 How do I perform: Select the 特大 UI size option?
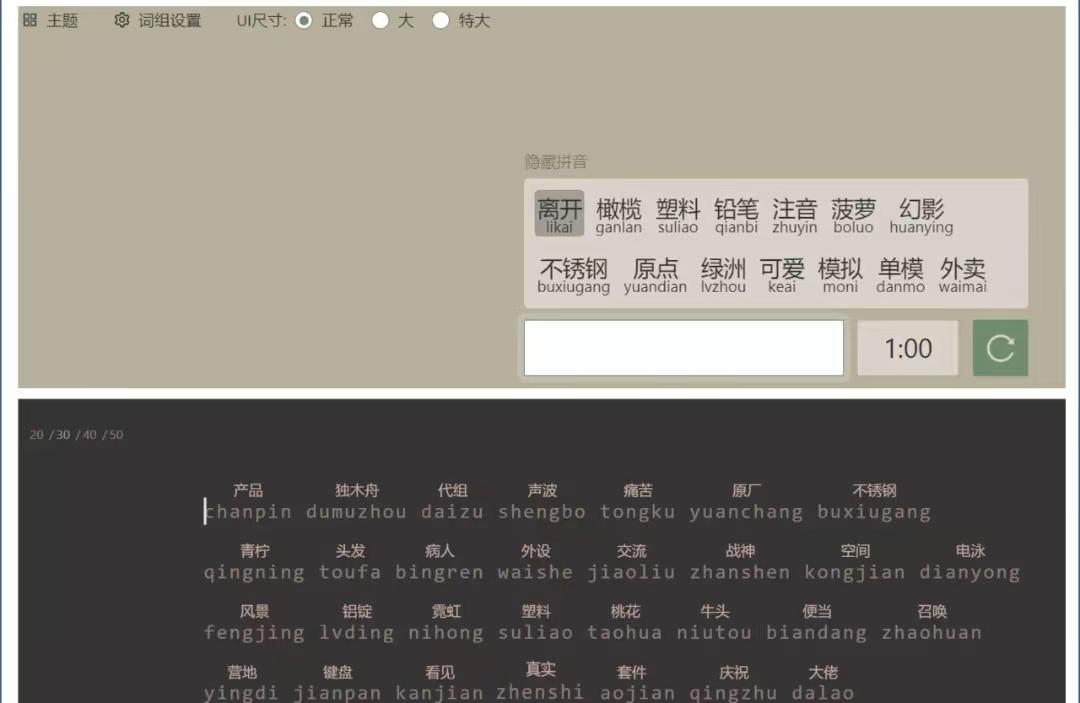tap(440, 20)
